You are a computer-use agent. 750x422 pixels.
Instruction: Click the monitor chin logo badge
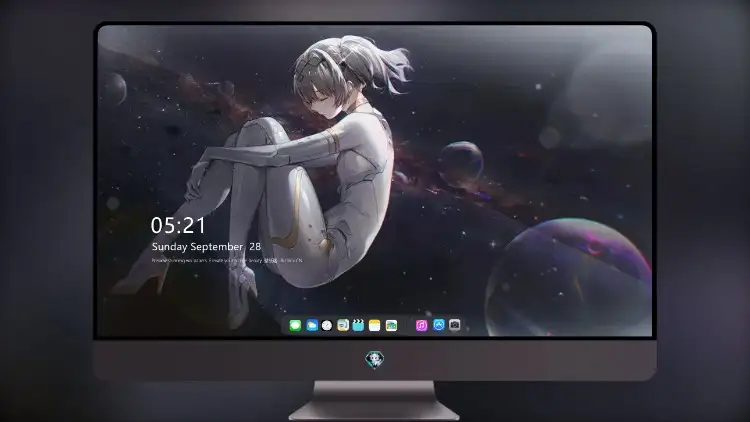coord(375,360)
